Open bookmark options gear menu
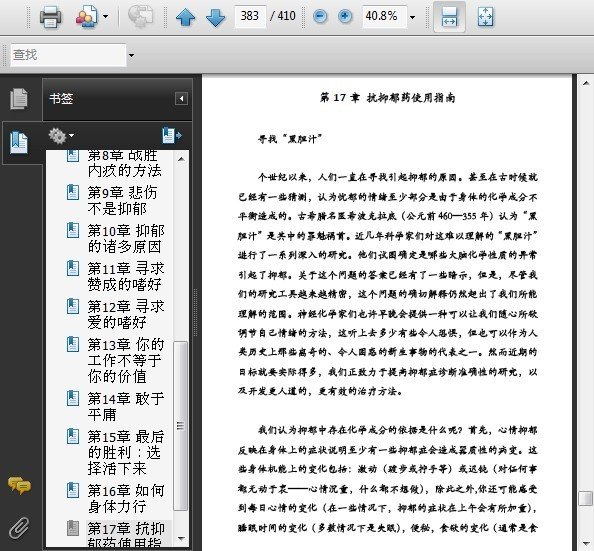 point(61,136)
